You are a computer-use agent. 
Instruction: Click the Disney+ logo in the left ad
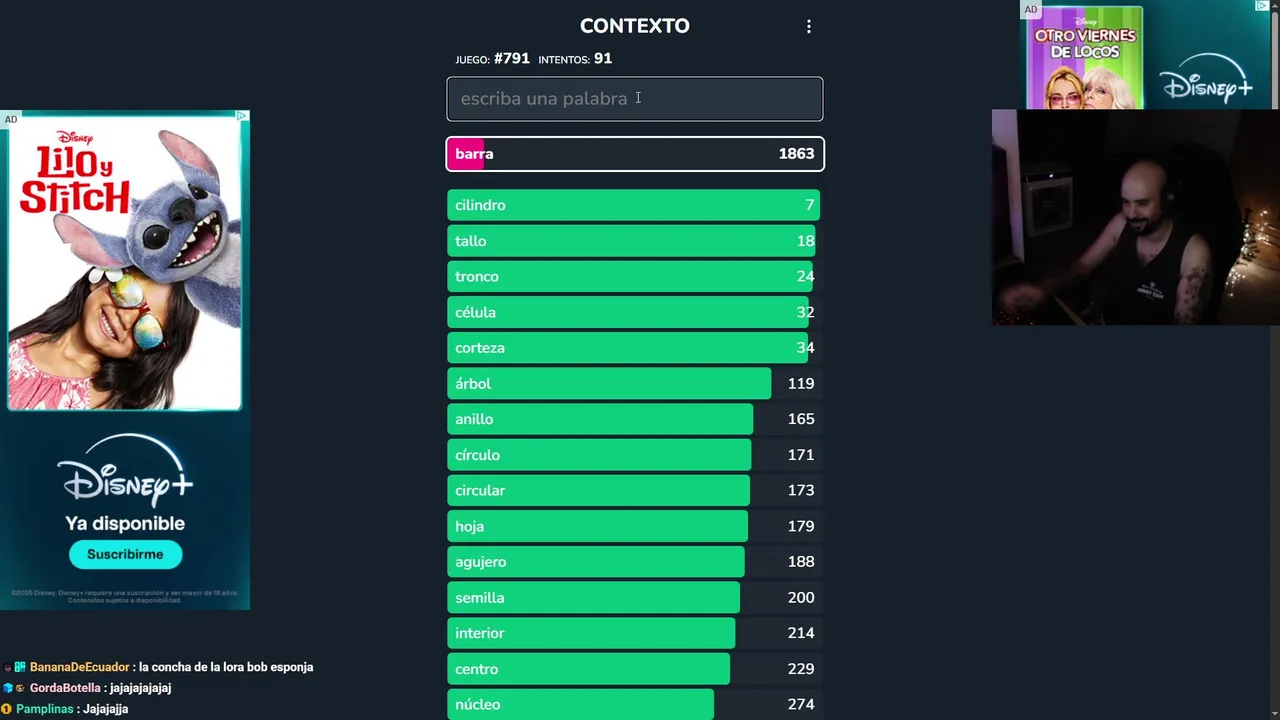tap(125, 471)
